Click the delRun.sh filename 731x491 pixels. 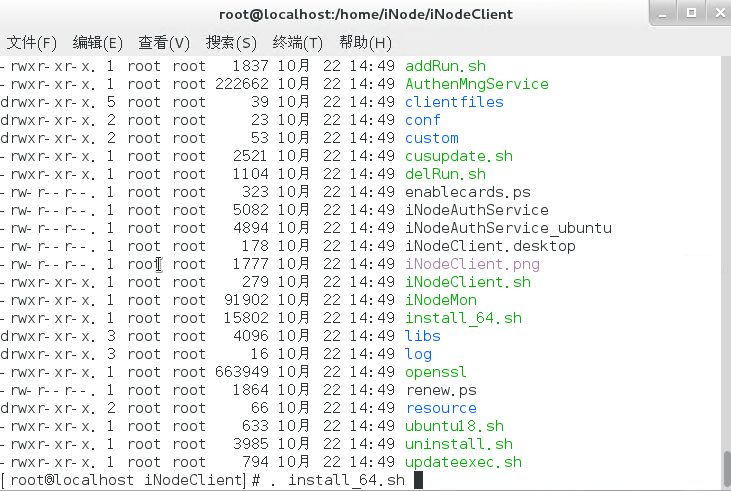pos(445,174)
